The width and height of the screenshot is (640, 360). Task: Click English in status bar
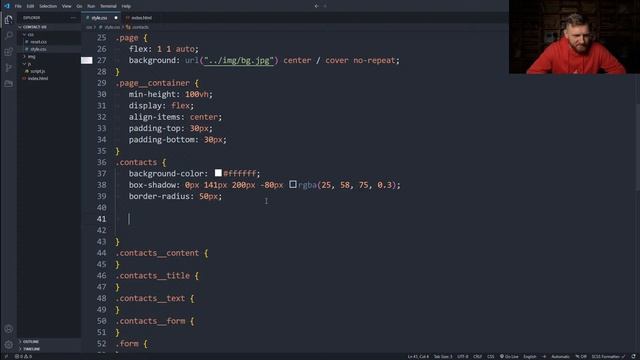(530, 356)
